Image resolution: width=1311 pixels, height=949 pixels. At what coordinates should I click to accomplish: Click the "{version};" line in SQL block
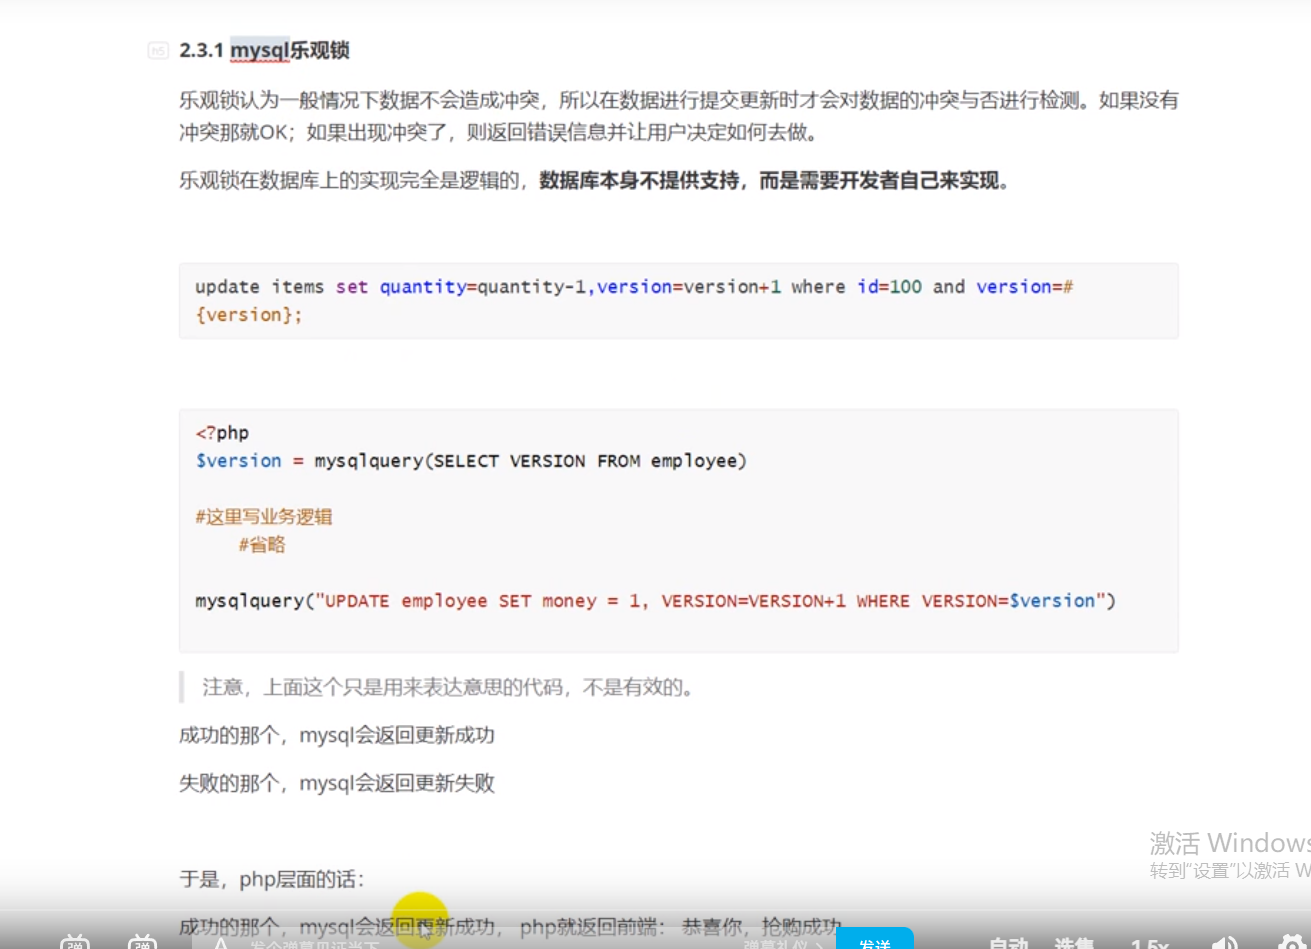248,315
